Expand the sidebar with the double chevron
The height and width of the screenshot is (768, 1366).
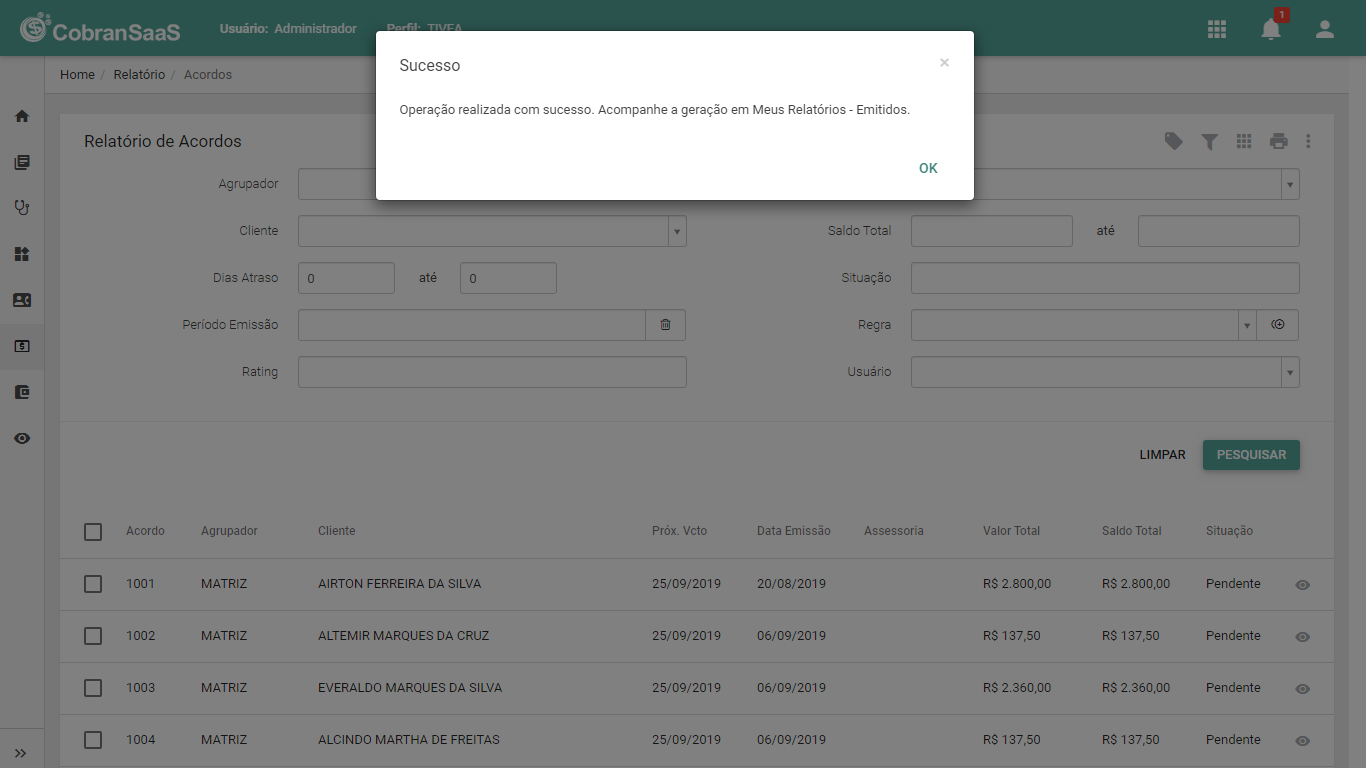(x=21, y=753)
